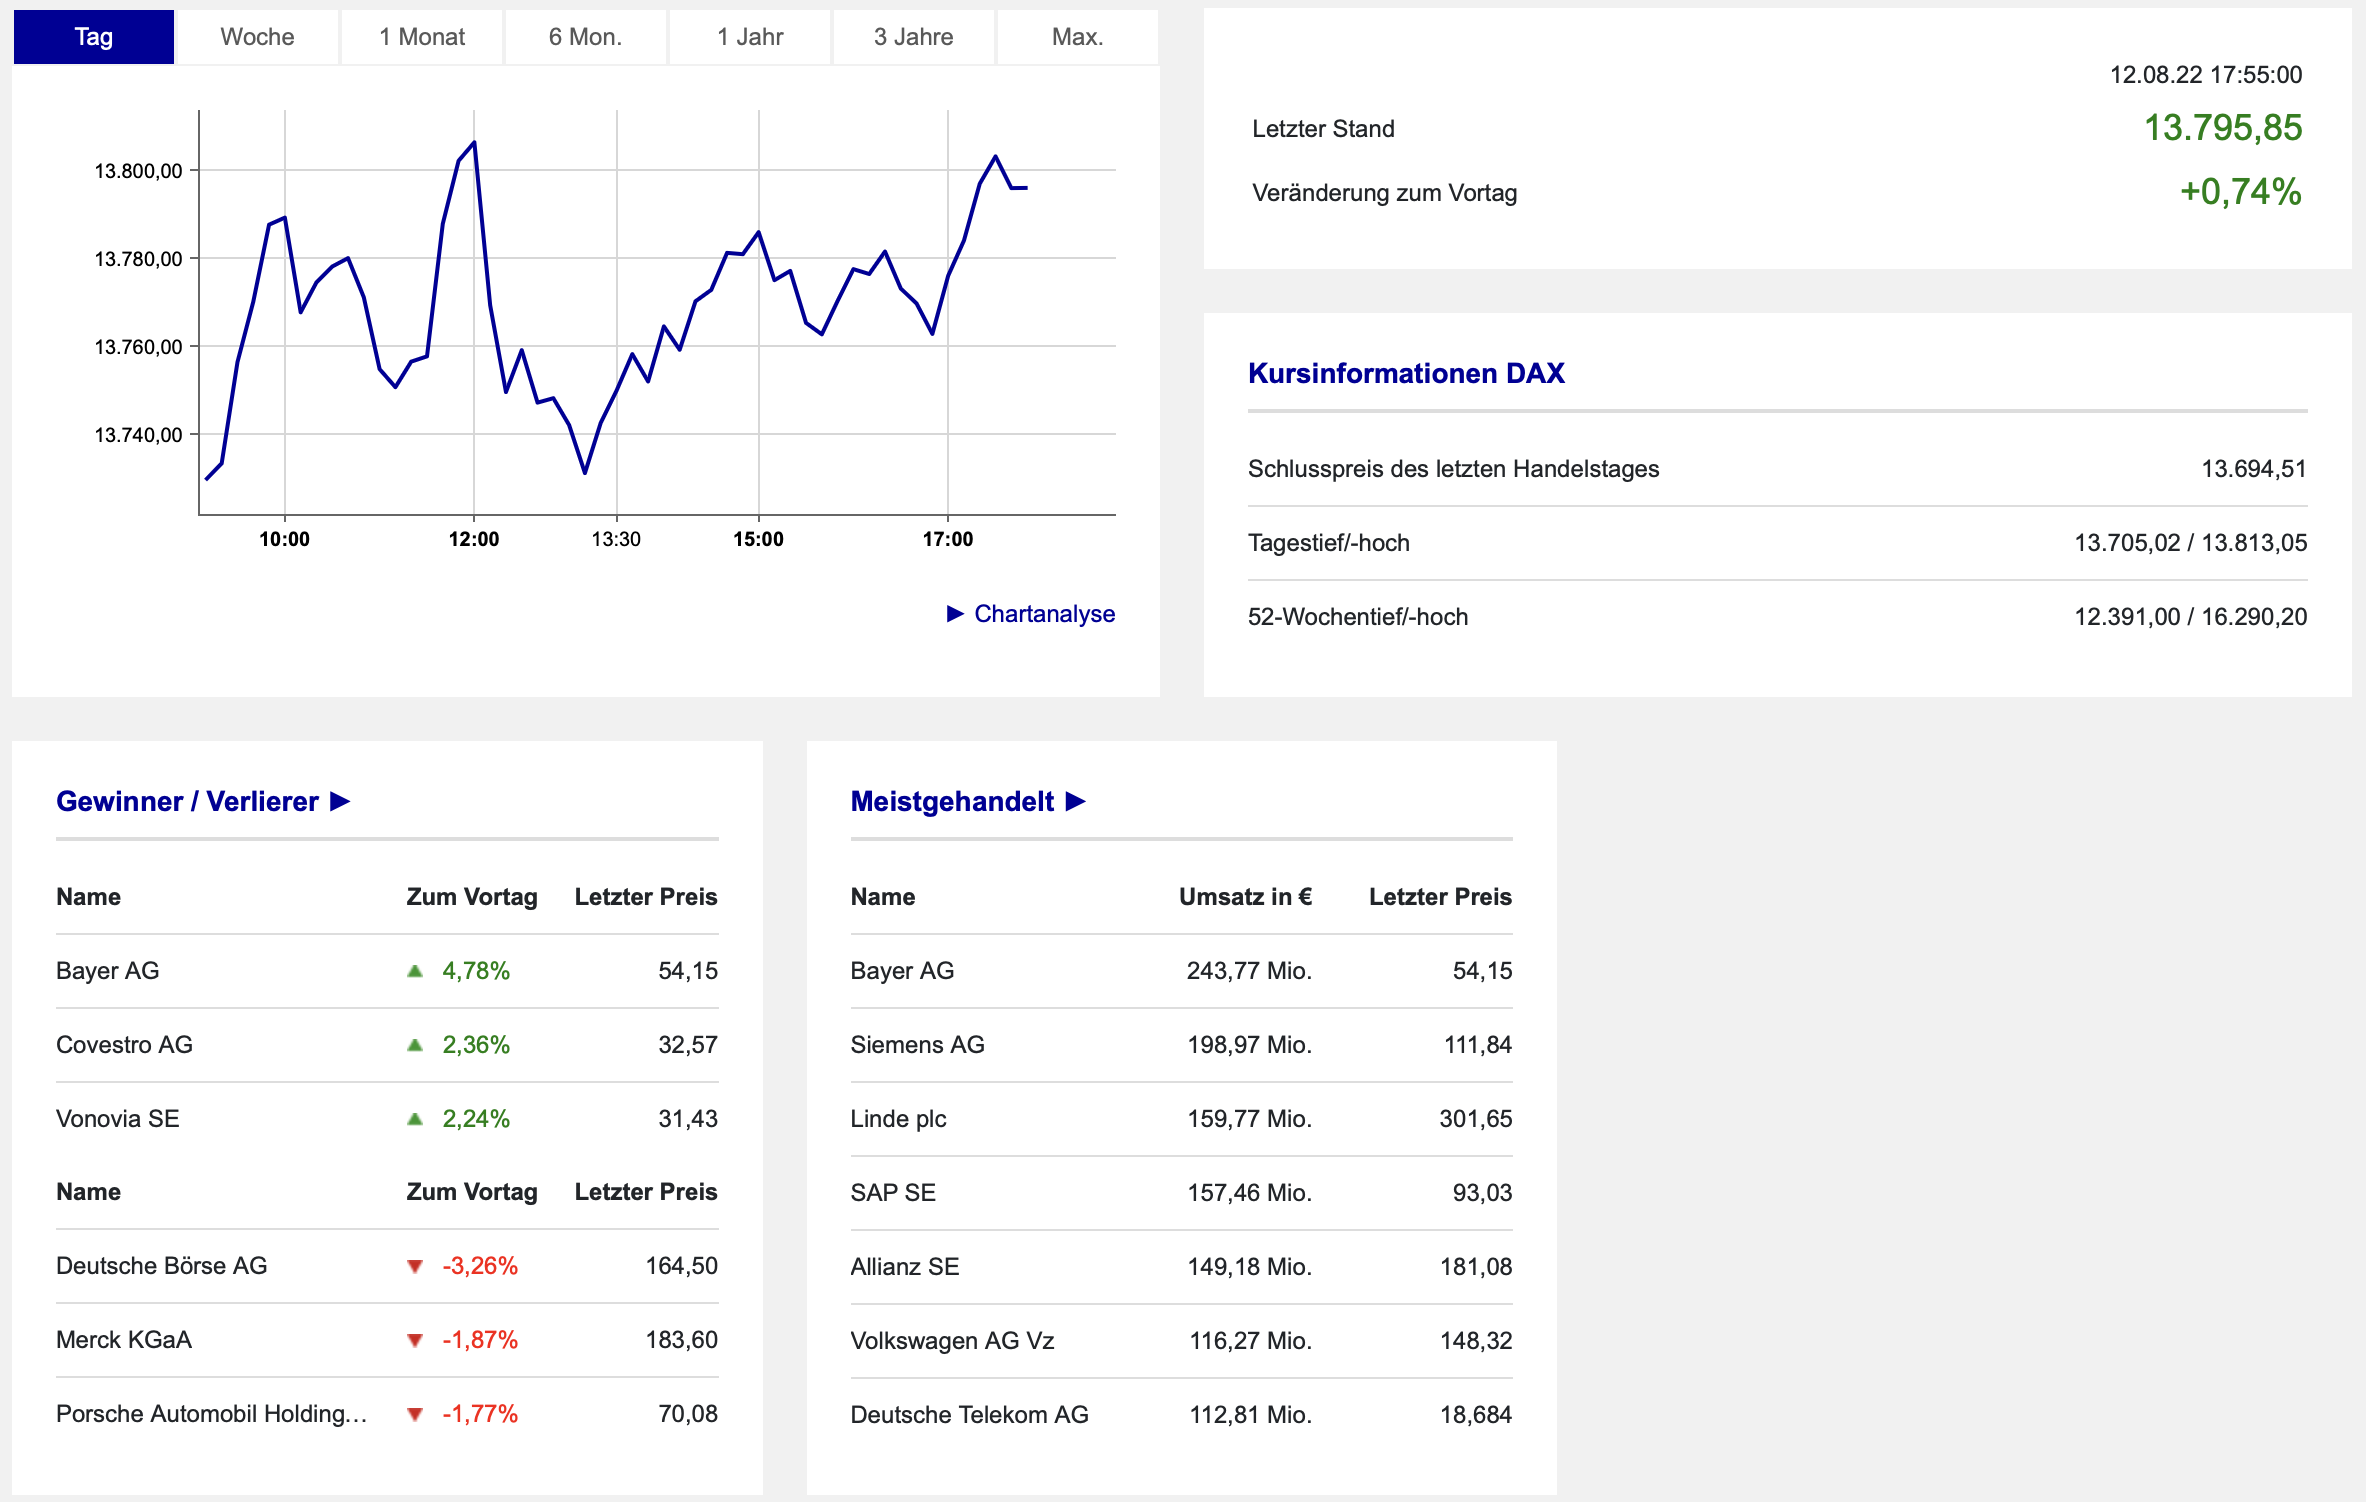The height and width of the screenshot is (1502, 2366).
Task: Click the 18,684 price for Deutsche Telekom AG
Action: 1475,1415
